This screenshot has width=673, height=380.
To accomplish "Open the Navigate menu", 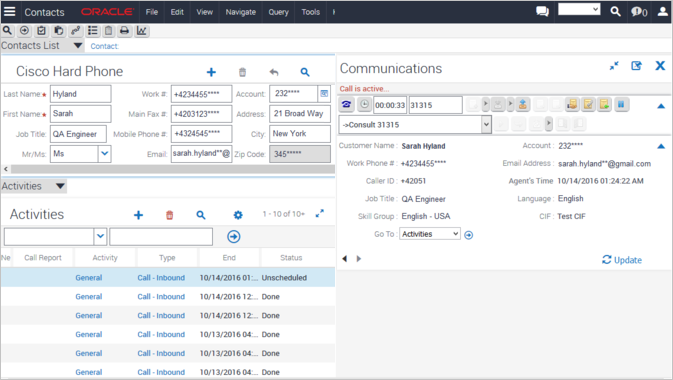I will tap(240, 12).
